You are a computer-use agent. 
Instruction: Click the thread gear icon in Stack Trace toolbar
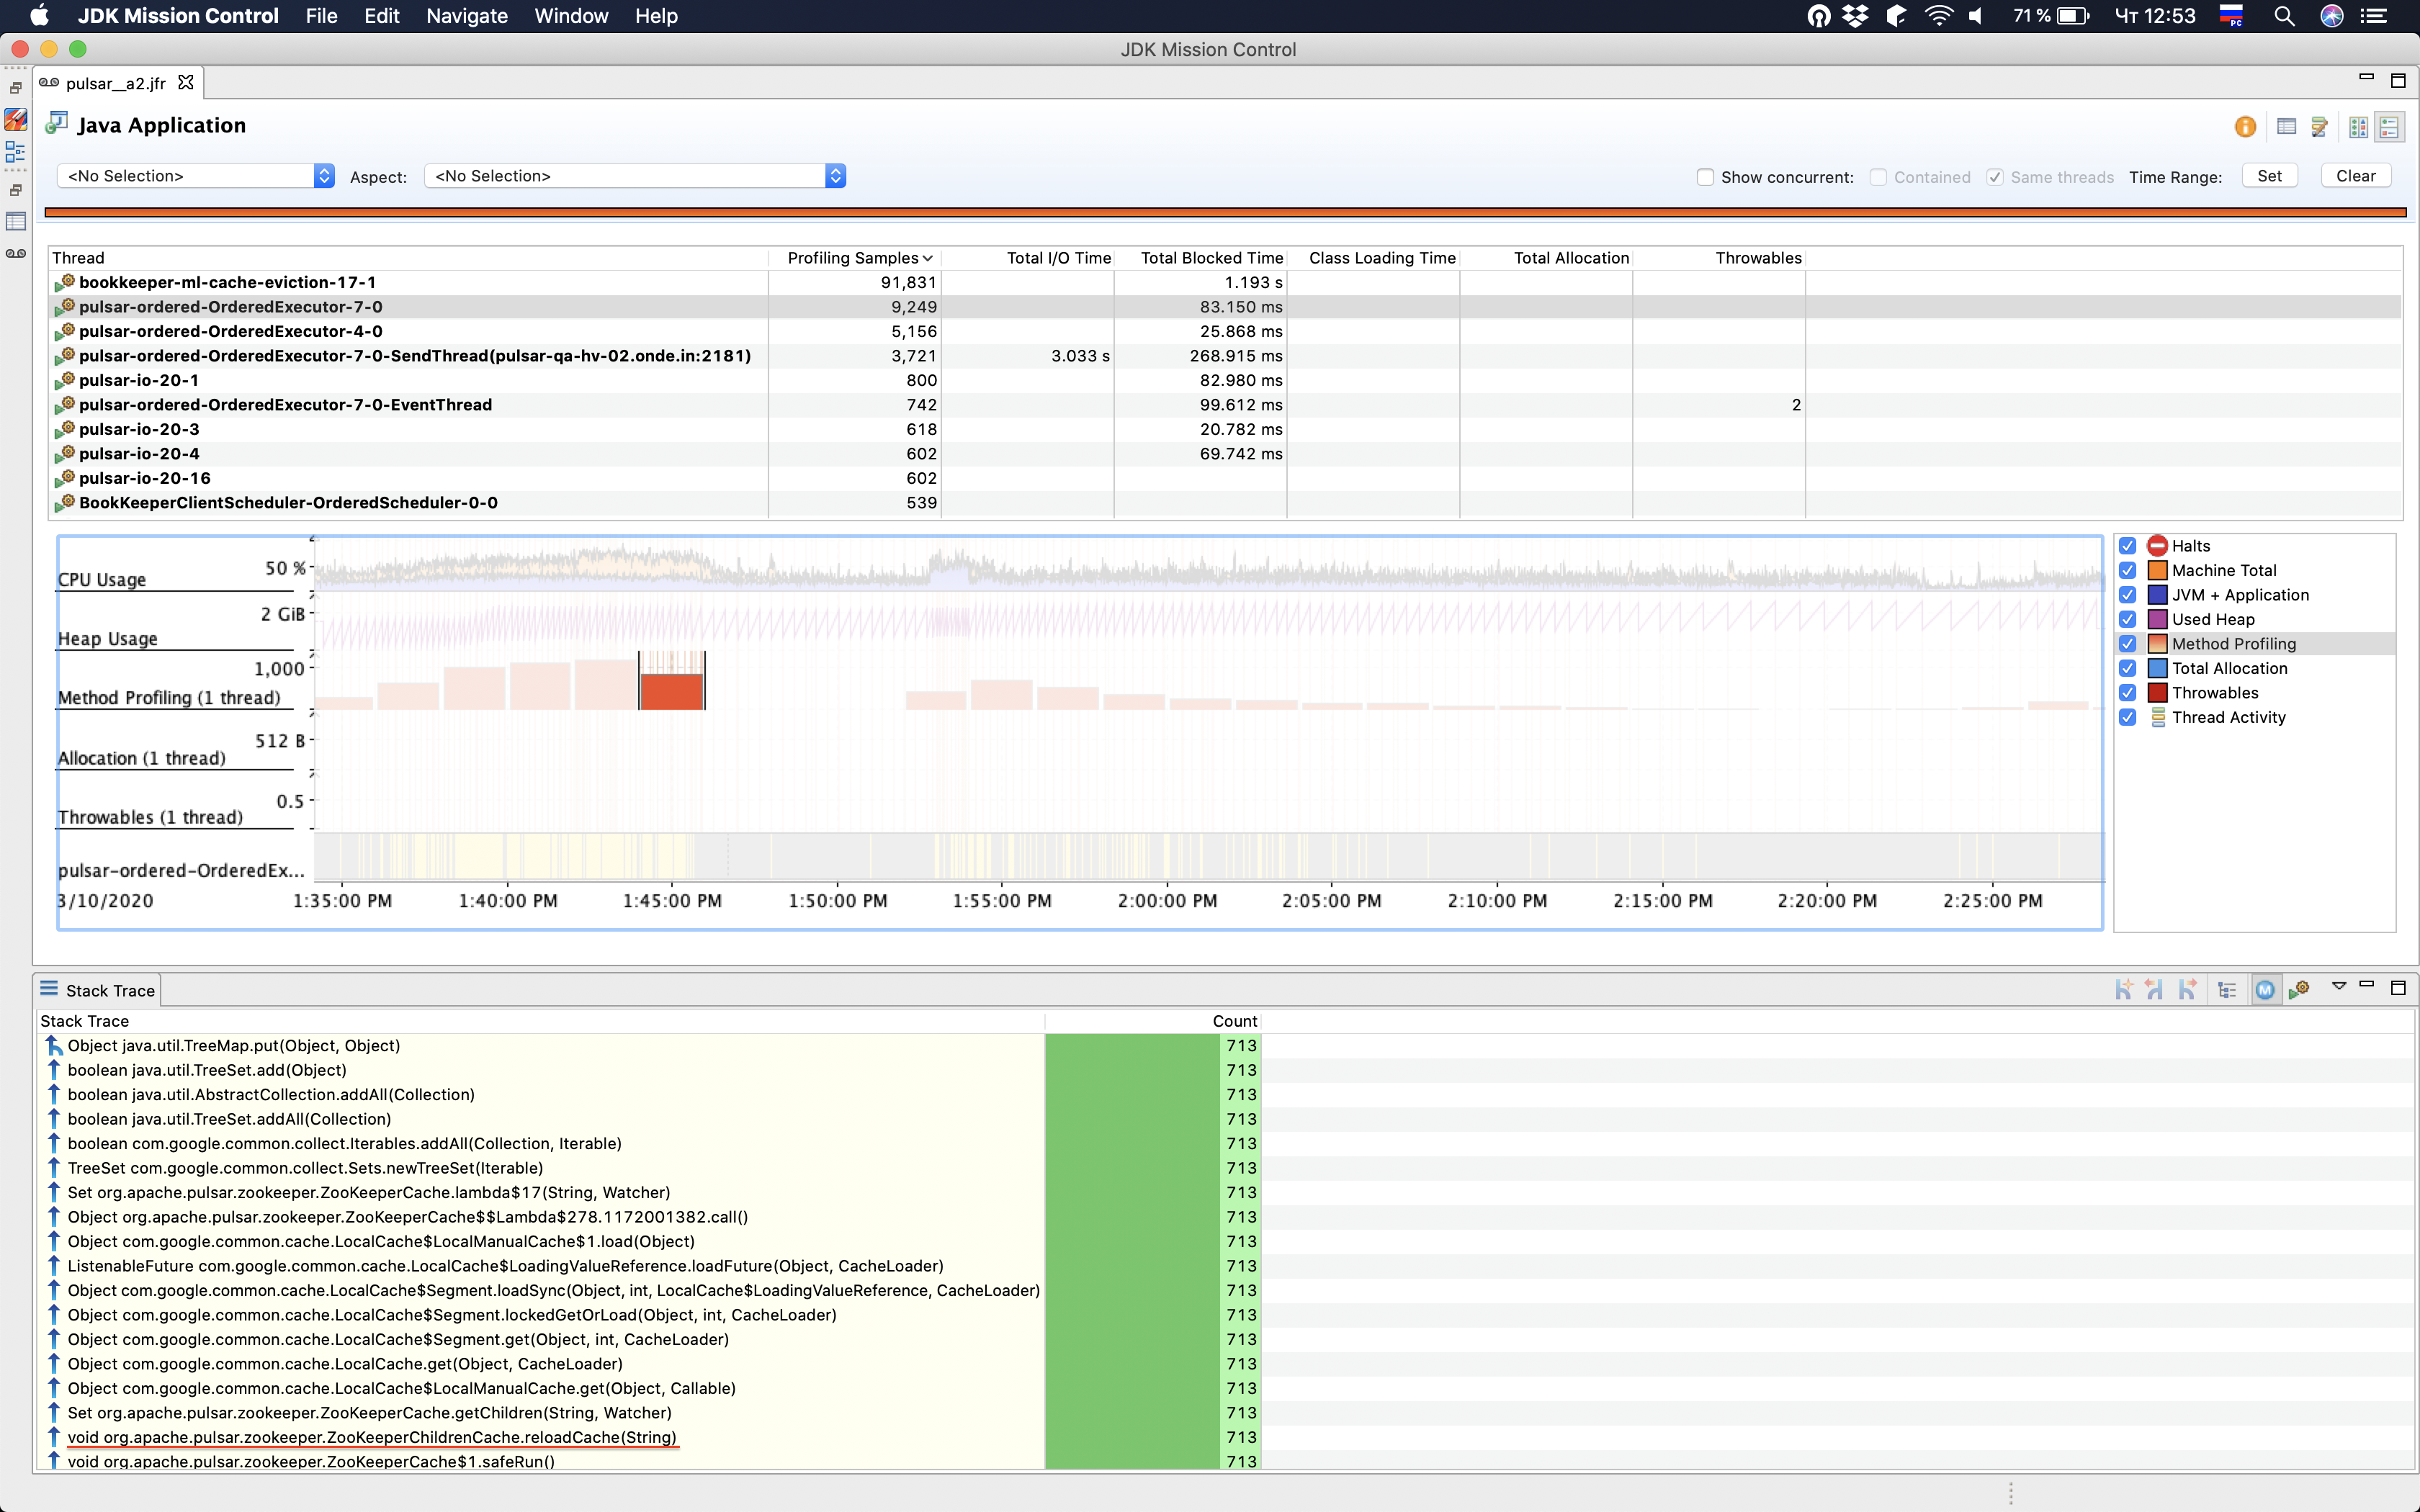click(x=2299, y=989)
